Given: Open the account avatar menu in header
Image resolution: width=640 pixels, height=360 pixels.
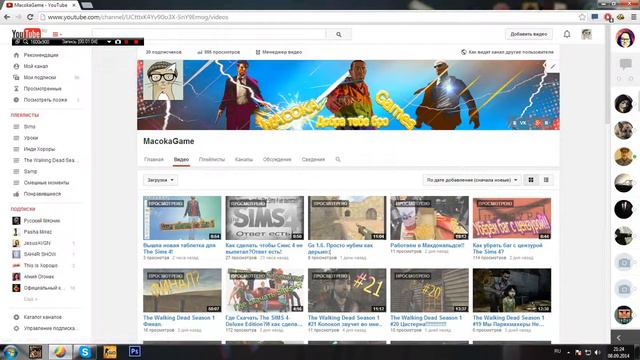Looking at the screenshot, I should [x=587, y=34].
